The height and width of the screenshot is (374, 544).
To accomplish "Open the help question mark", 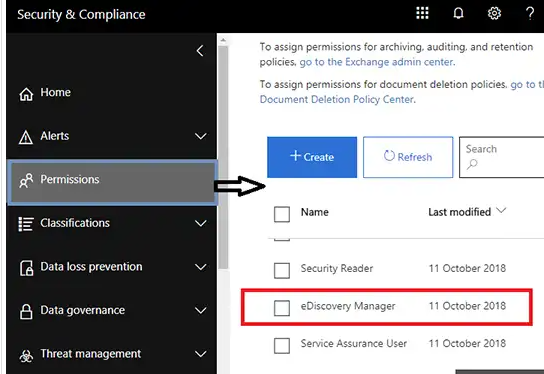I will pyautogui.click(x=530, y=14).
